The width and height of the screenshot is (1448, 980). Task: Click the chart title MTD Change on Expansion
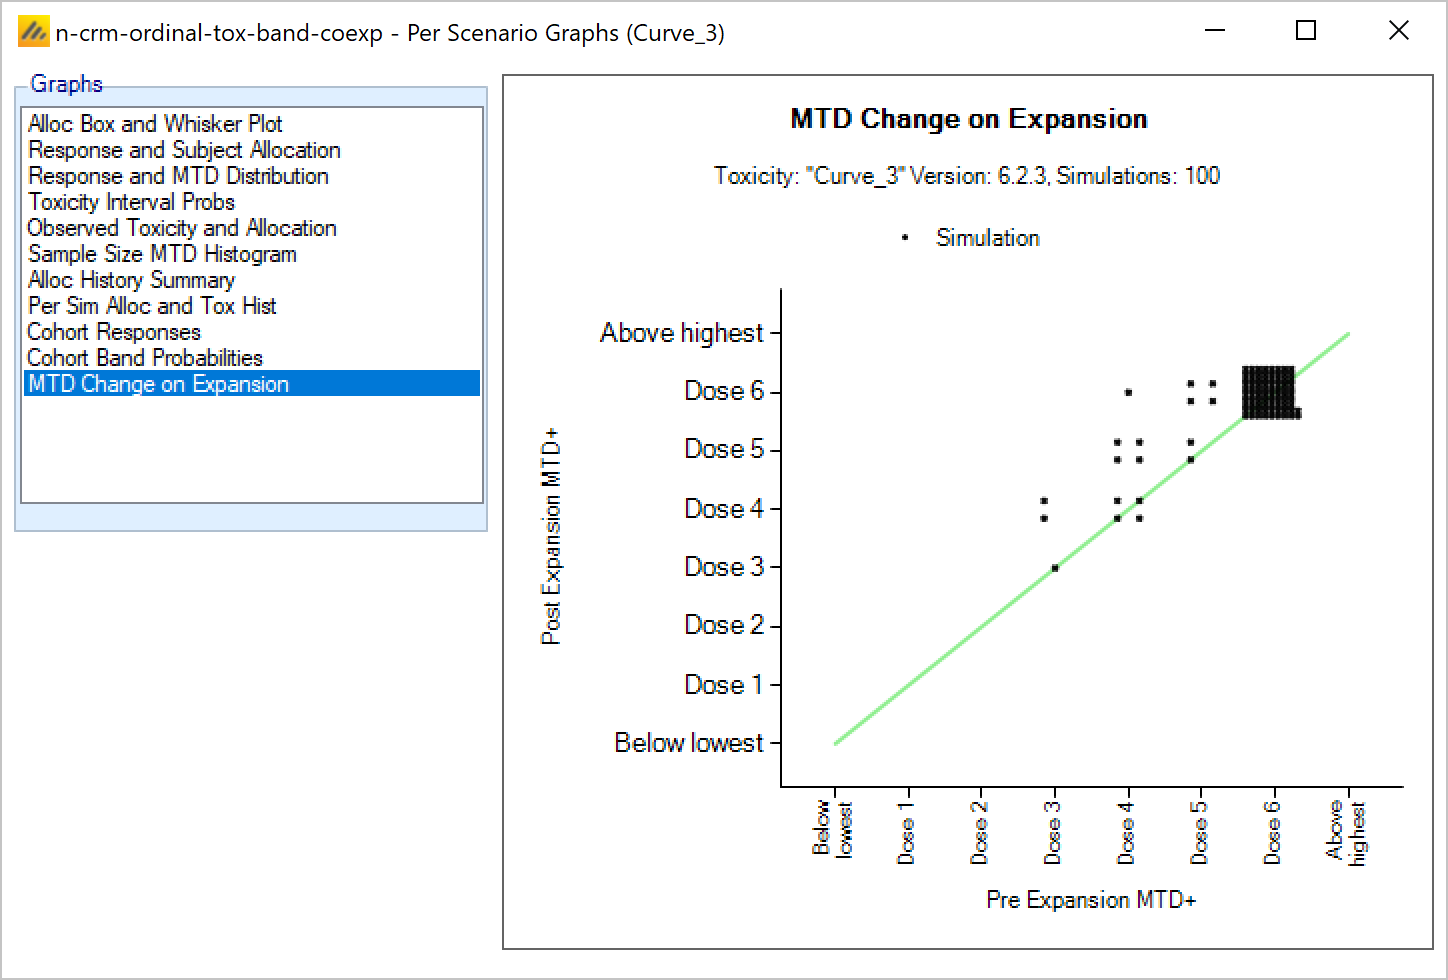point(968,119)
